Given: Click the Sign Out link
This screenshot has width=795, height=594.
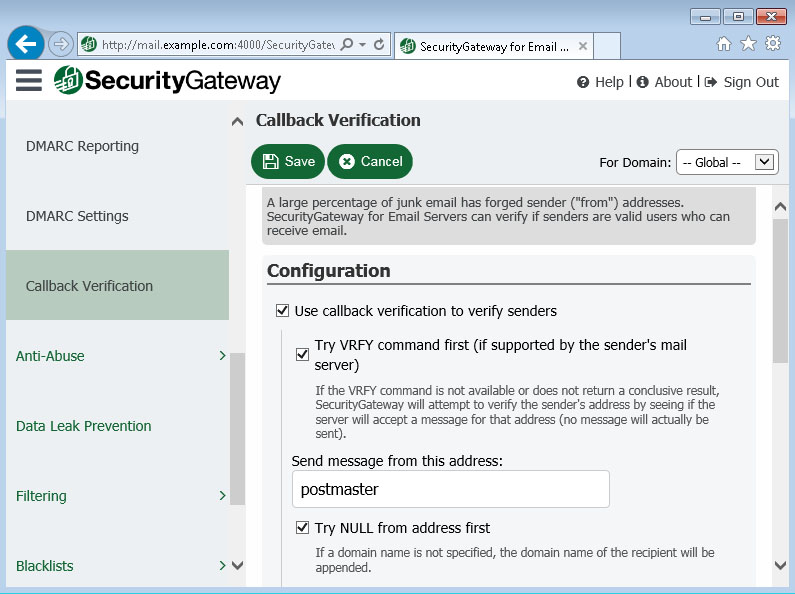Looking at the screenshot, I should tap(742, 82).
